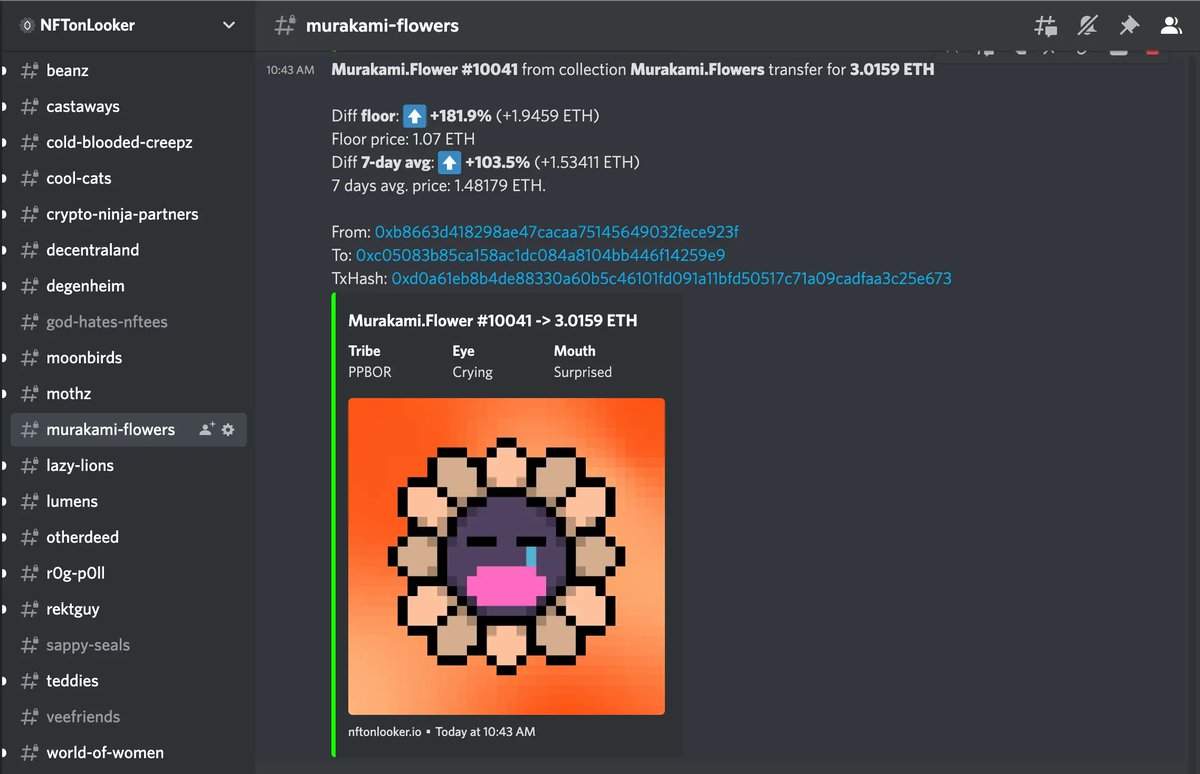Open the crypto-ninja-partners channel

tap(128, 214)
